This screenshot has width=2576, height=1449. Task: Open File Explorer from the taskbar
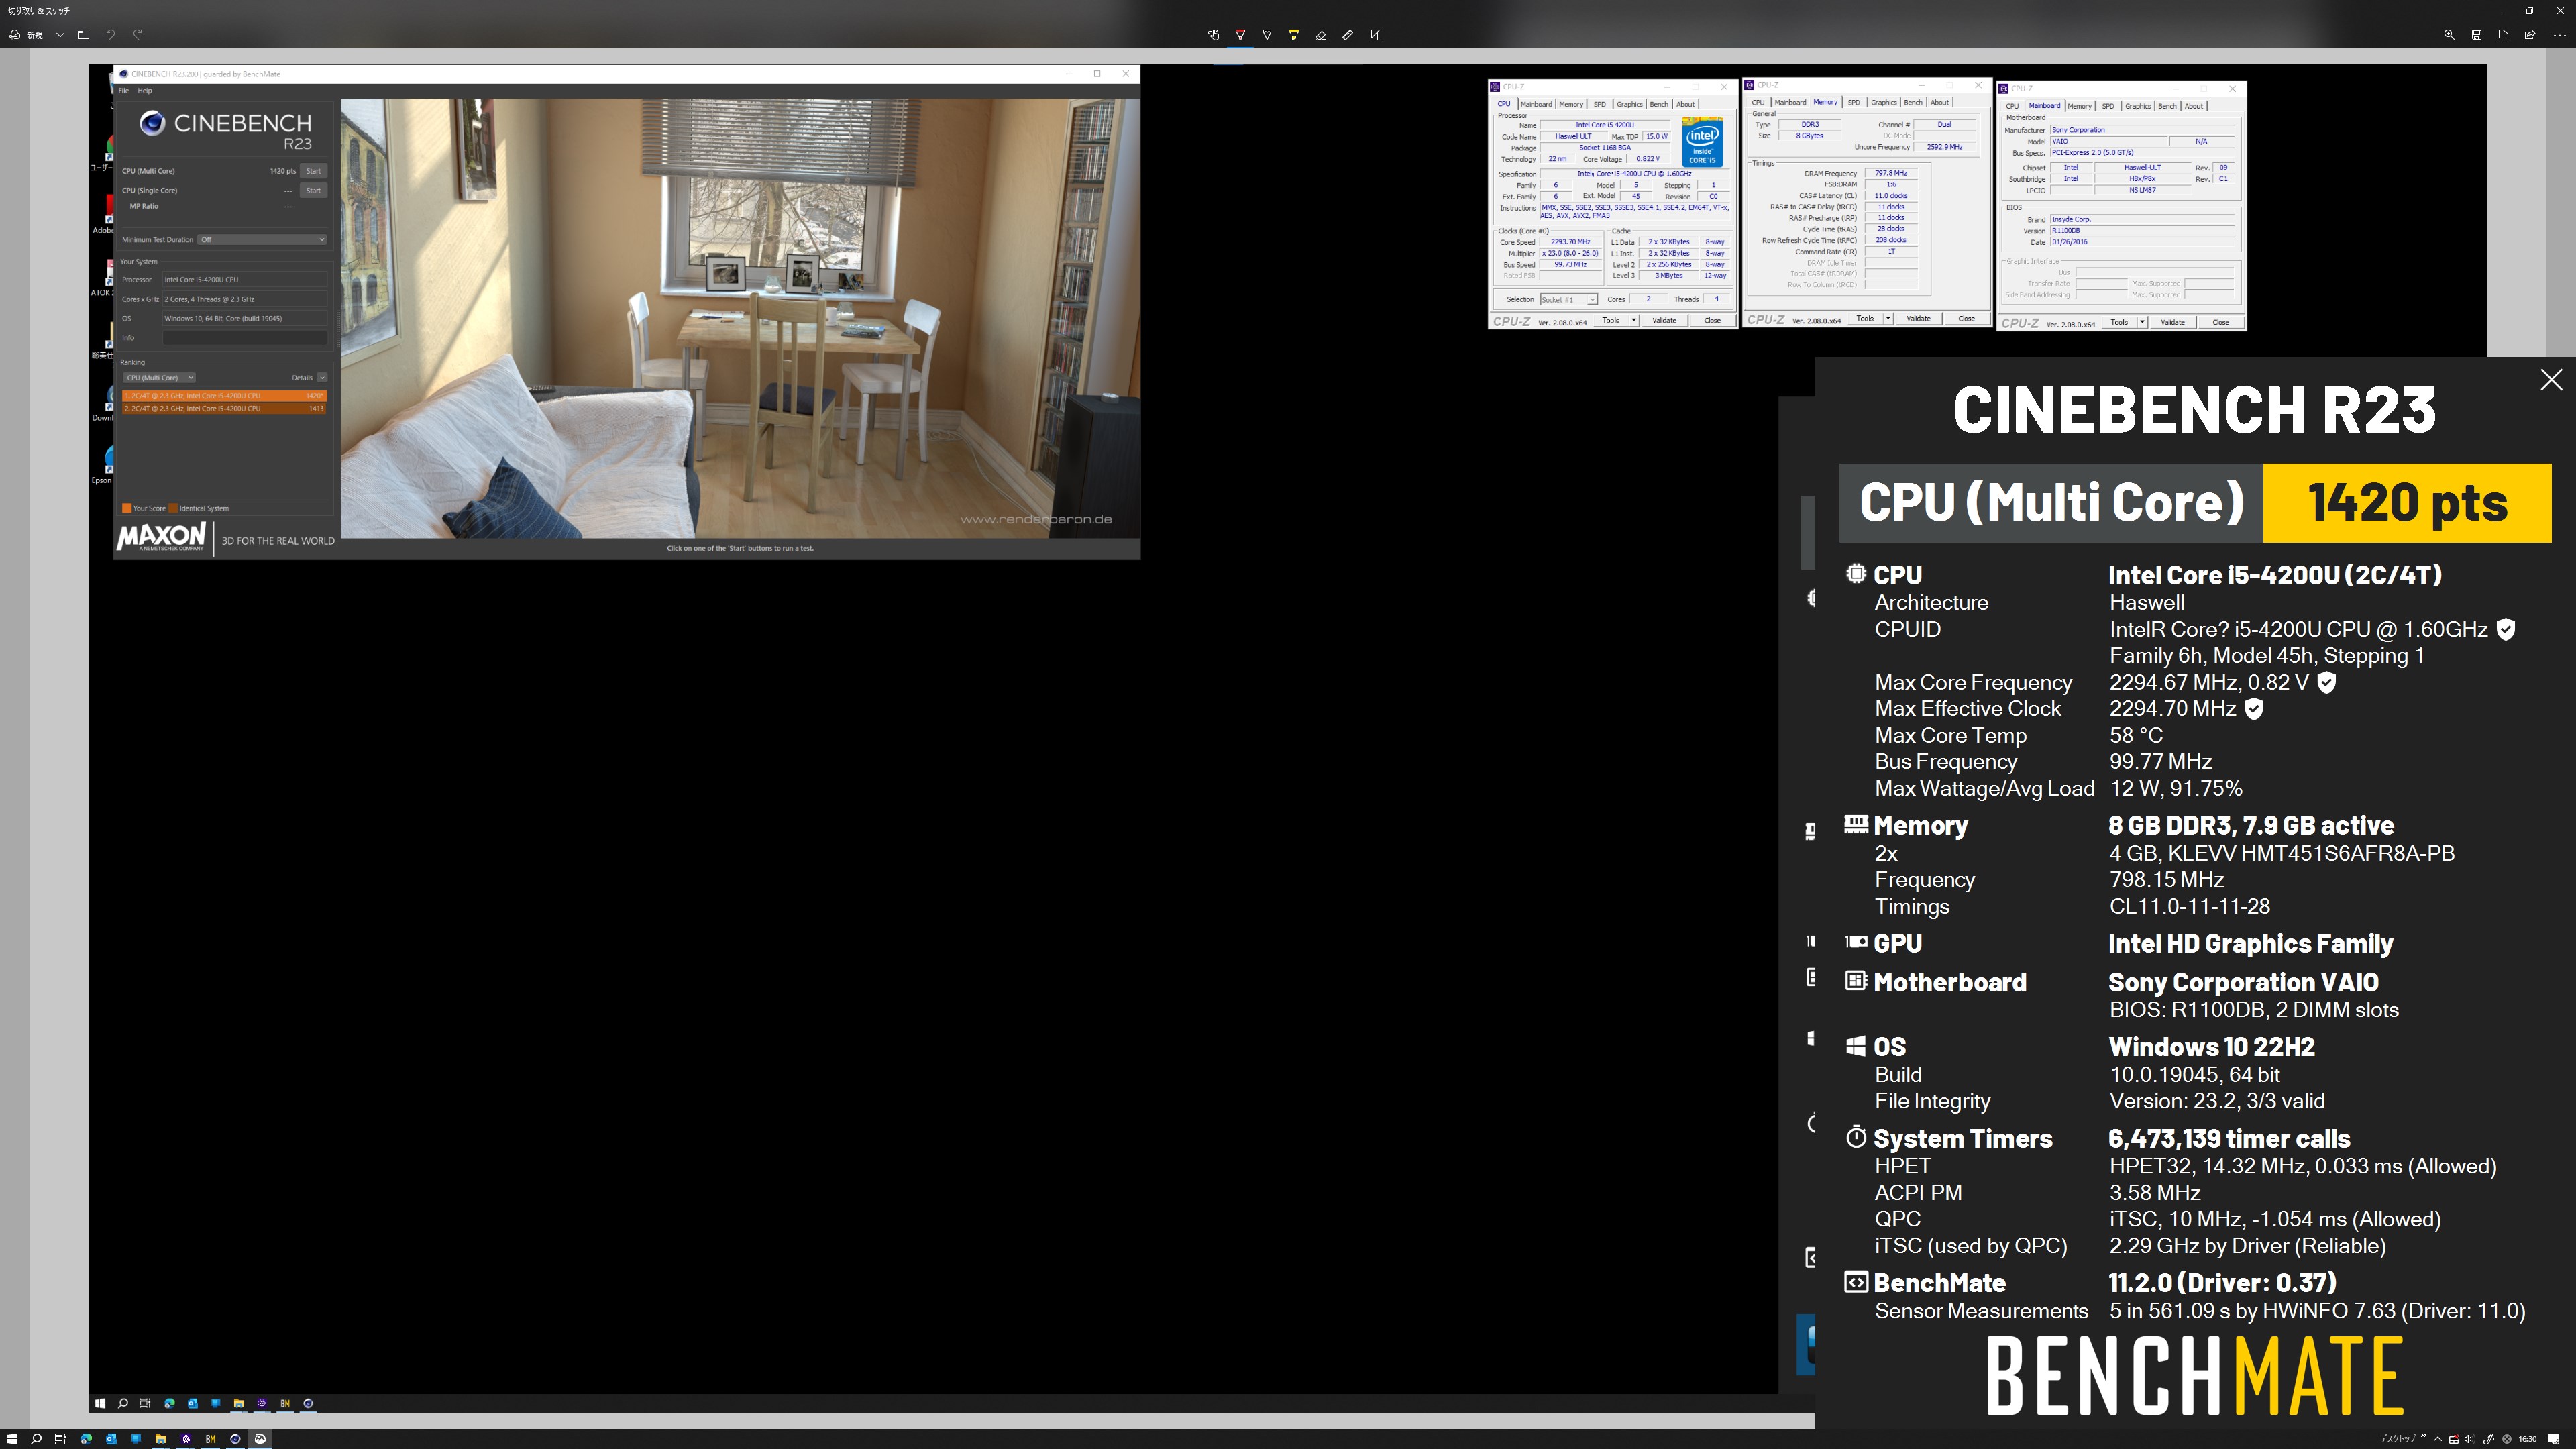(x=161, y=1439)
